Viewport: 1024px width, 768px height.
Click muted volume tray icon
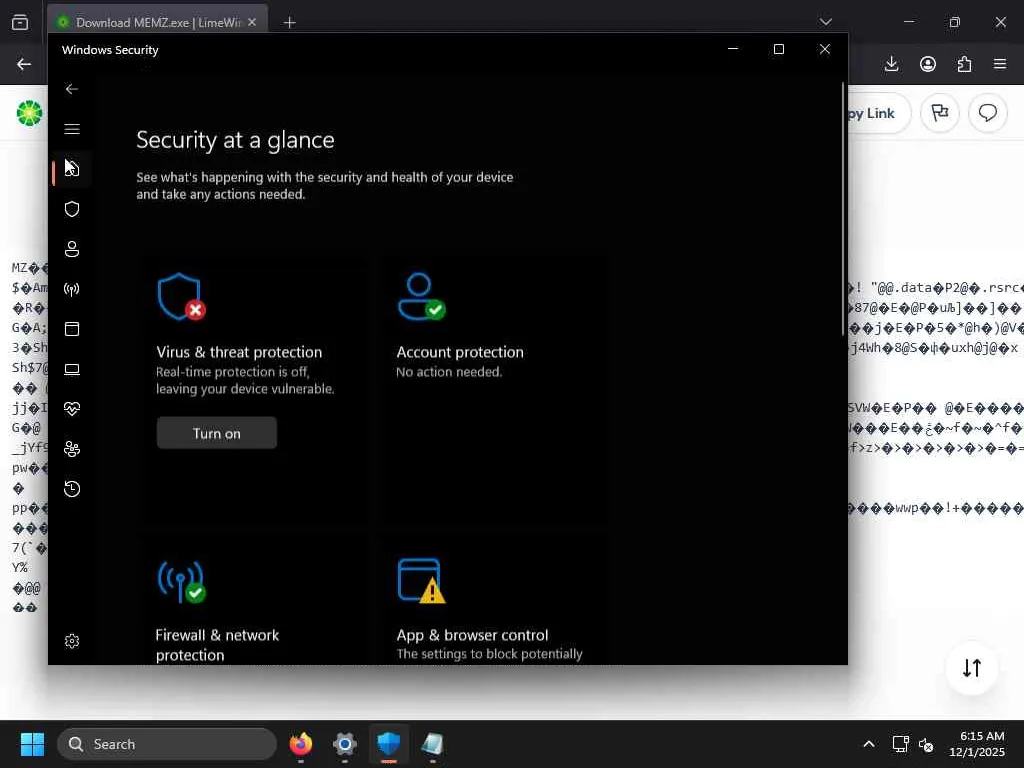click(926, 744)
